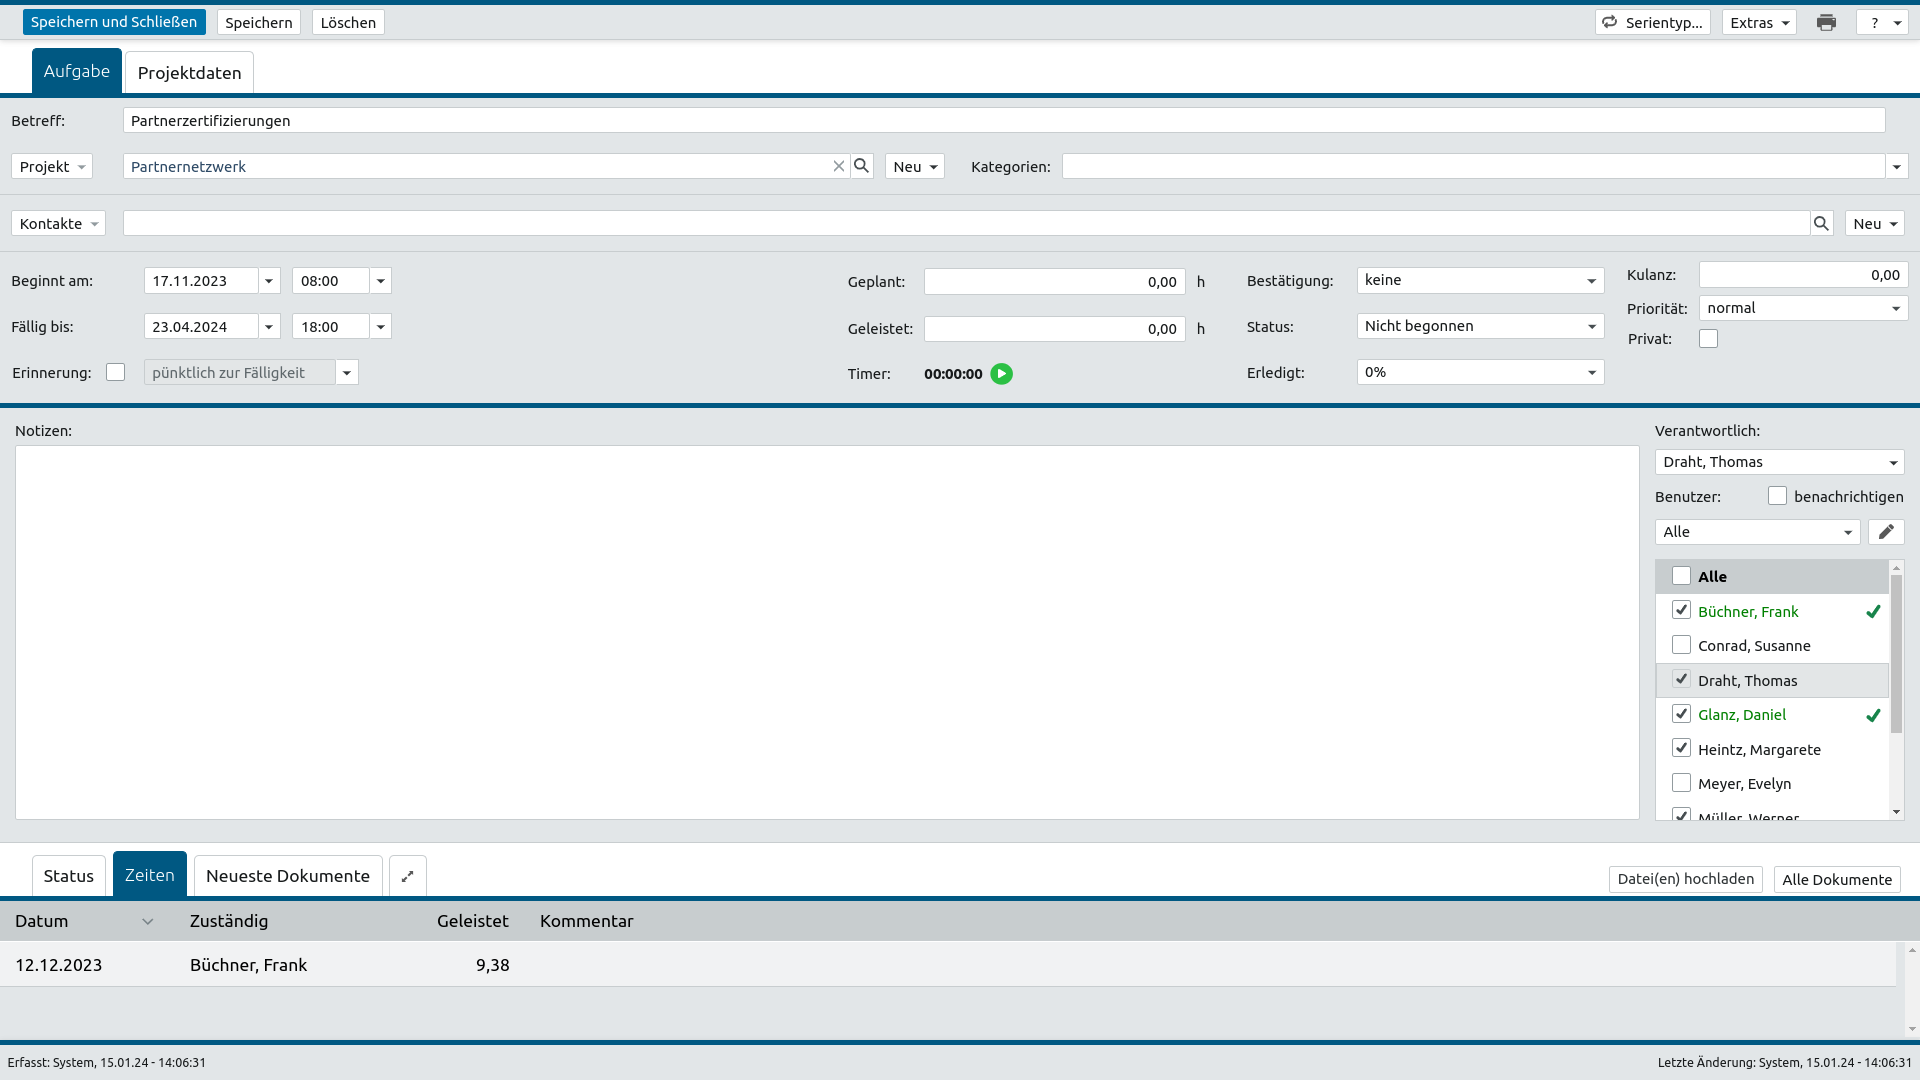
Task: Open the Status dropdown showing Nicht begonnen
Action: tap(1480, 326)
